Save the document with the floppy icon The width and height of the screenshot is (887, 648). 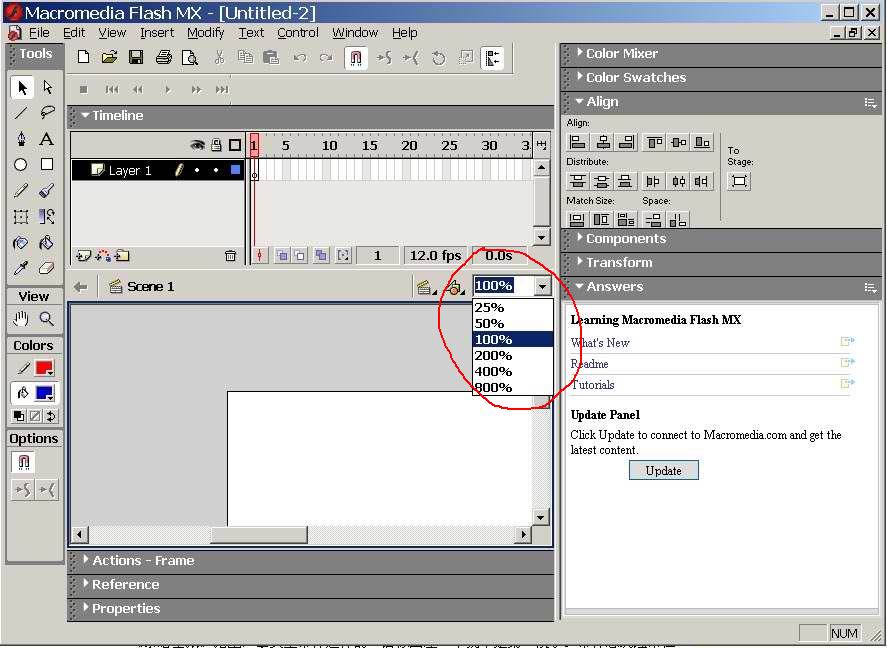pos(136,57)
